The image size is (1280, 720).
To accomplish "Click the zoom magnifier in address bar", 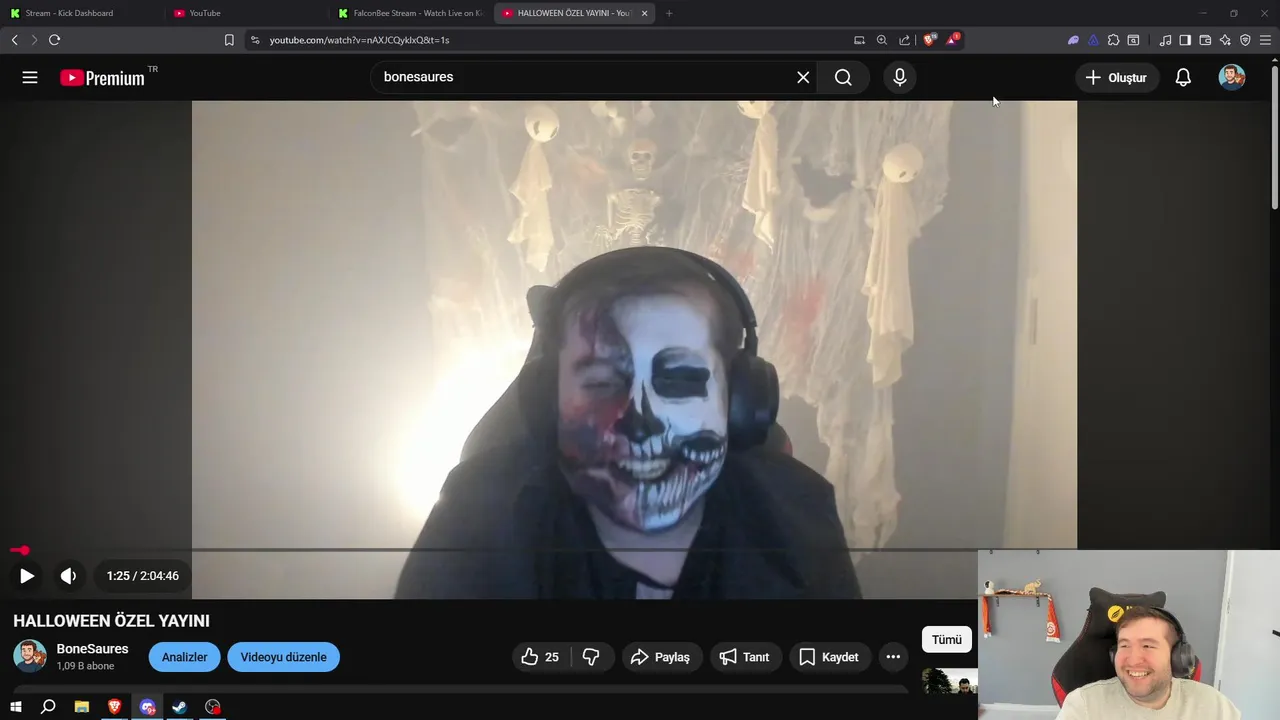I will point(882,40).
